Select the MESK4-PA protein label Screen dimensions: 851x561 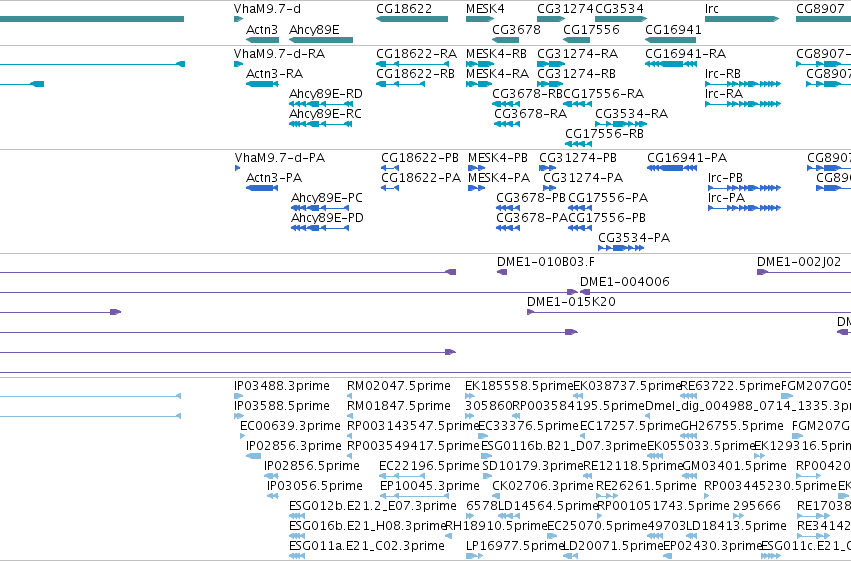pyautogui.click(x=499, y=178)
